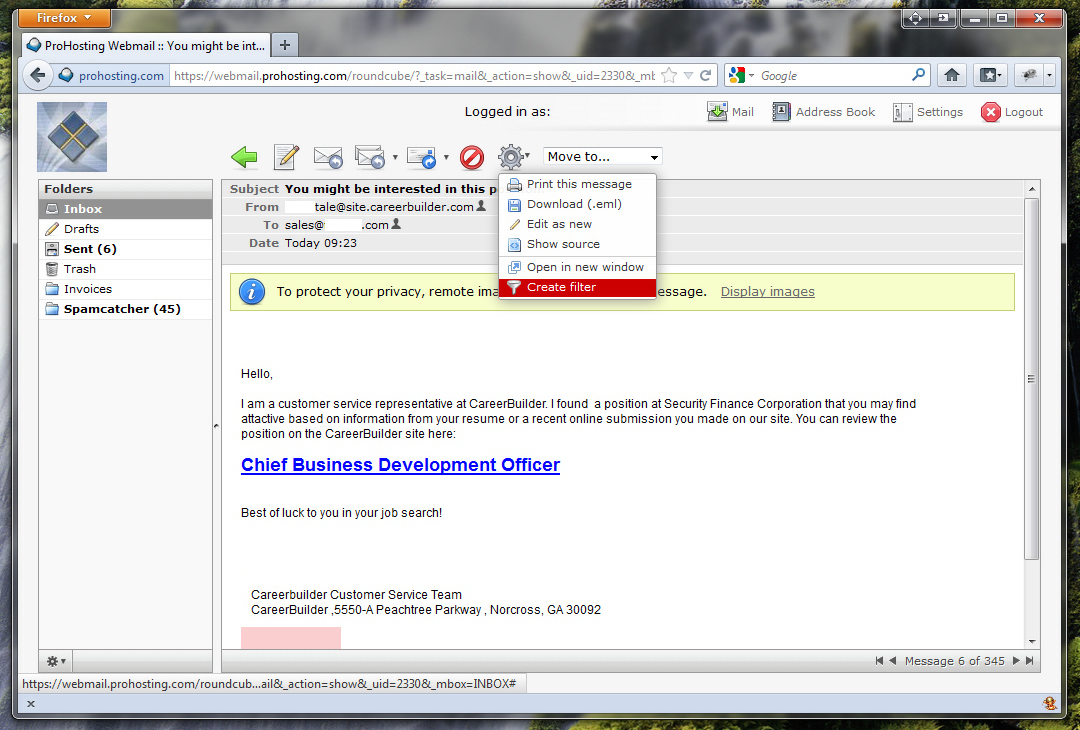
Task: Open the toolbar add-on dropdown arrow
Action: (x=1049, y=76)
